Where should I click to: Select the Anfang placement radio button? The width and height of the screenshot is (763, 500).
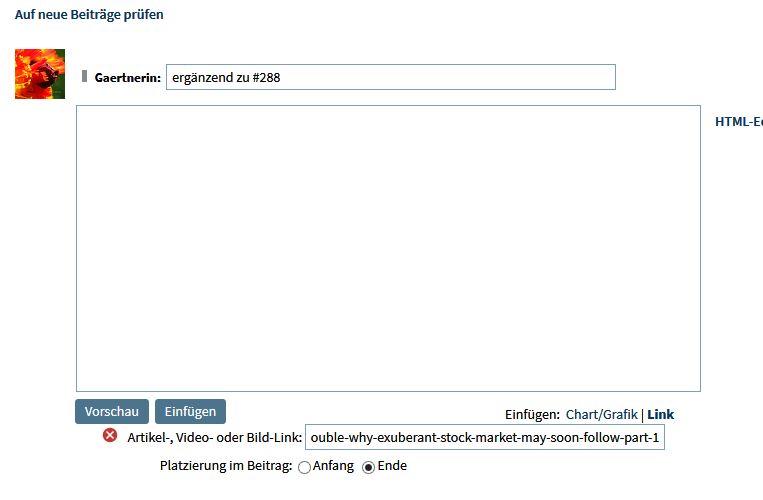click(x=304, y=467)
